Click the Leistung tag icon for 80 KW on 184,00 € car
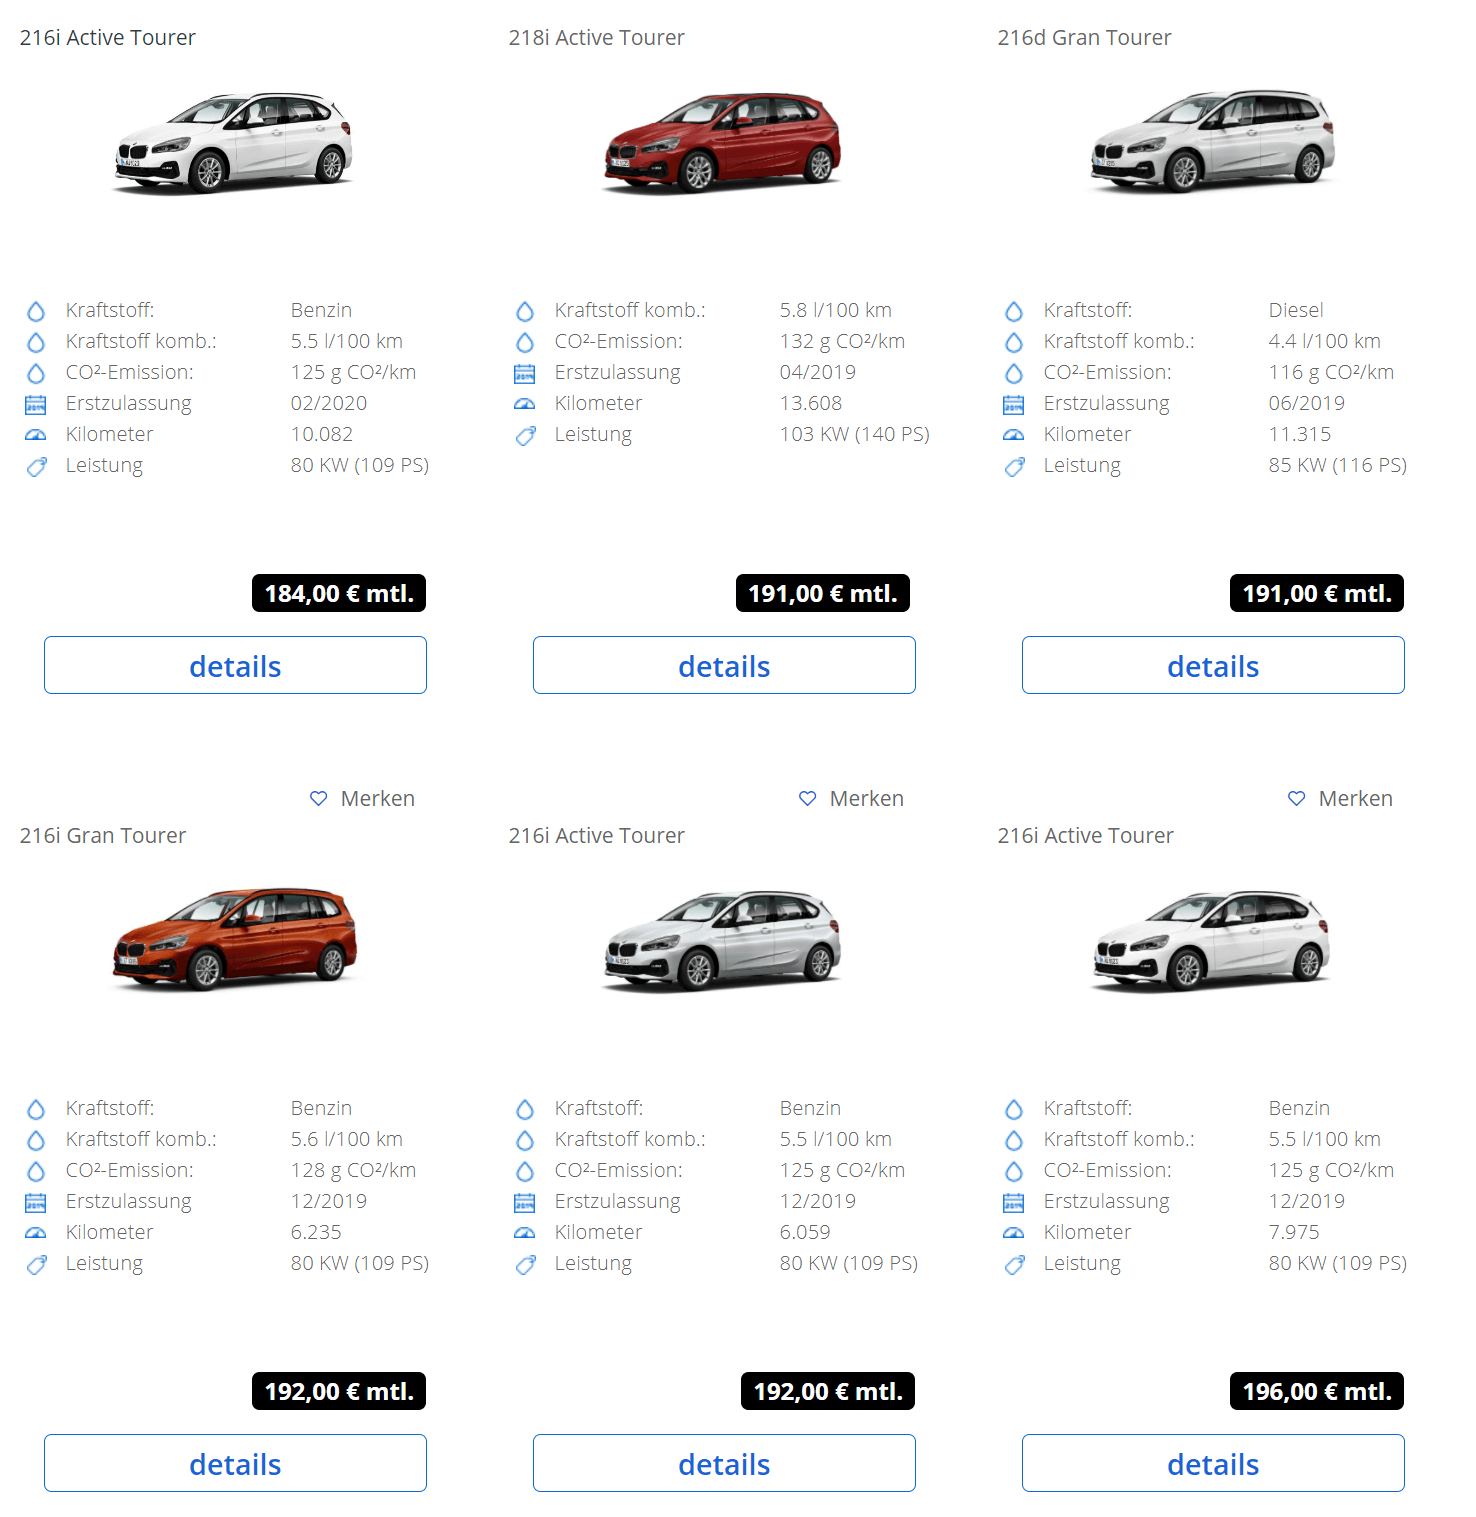The height and width of the screenshot is (1517, 1476). [x=37, y=466]
